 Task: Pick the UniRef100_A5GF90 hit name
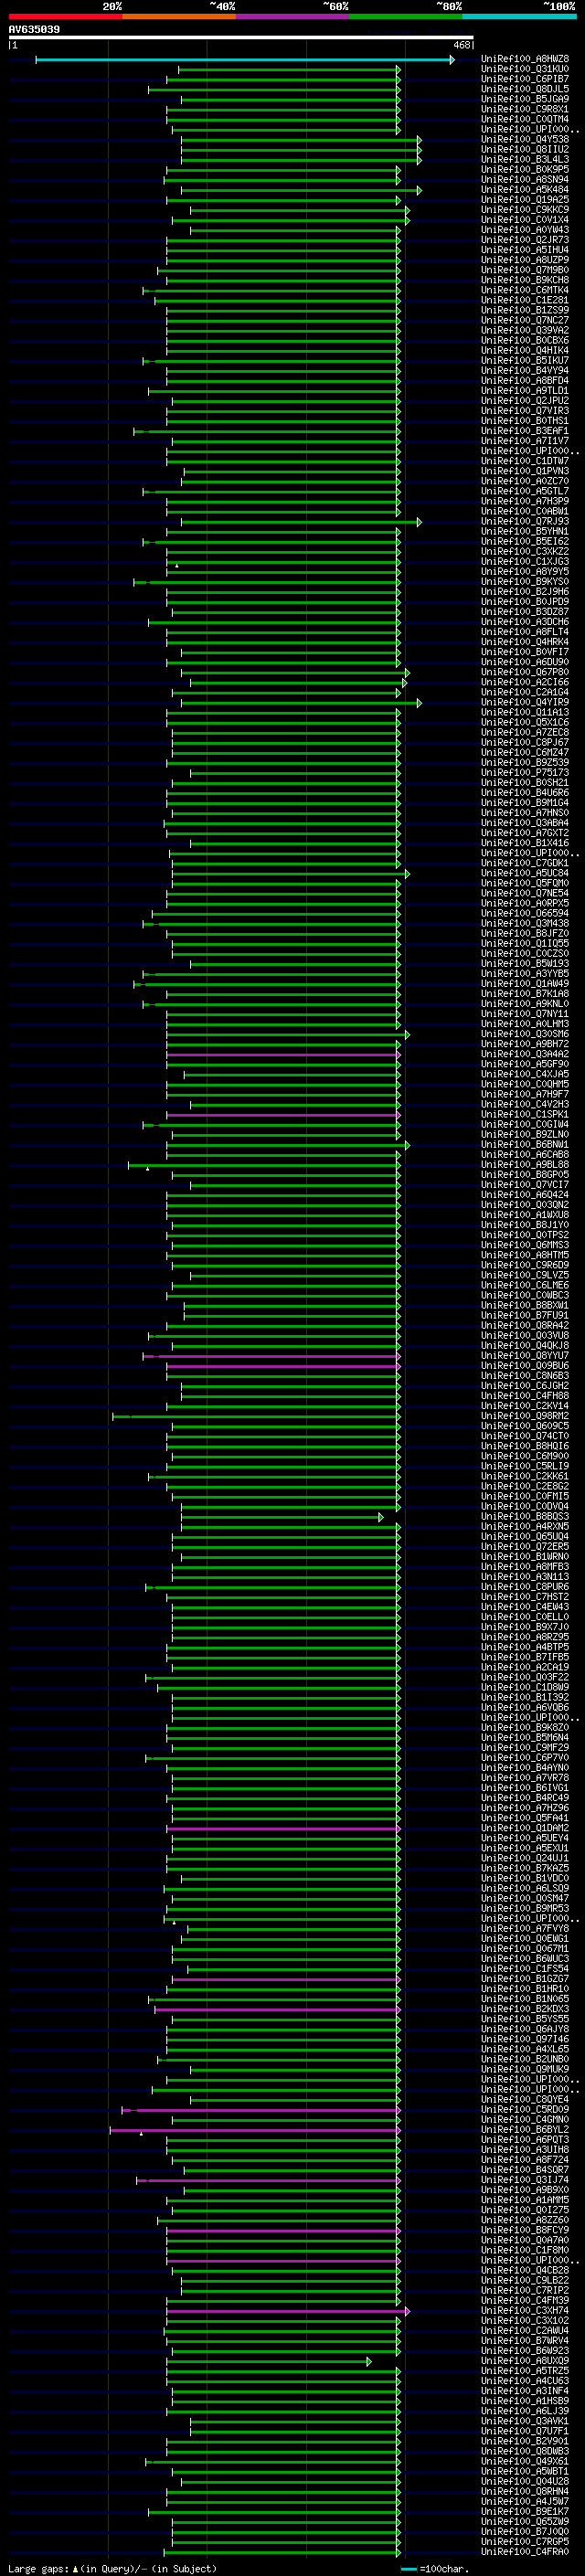[x=525, y=1064]
